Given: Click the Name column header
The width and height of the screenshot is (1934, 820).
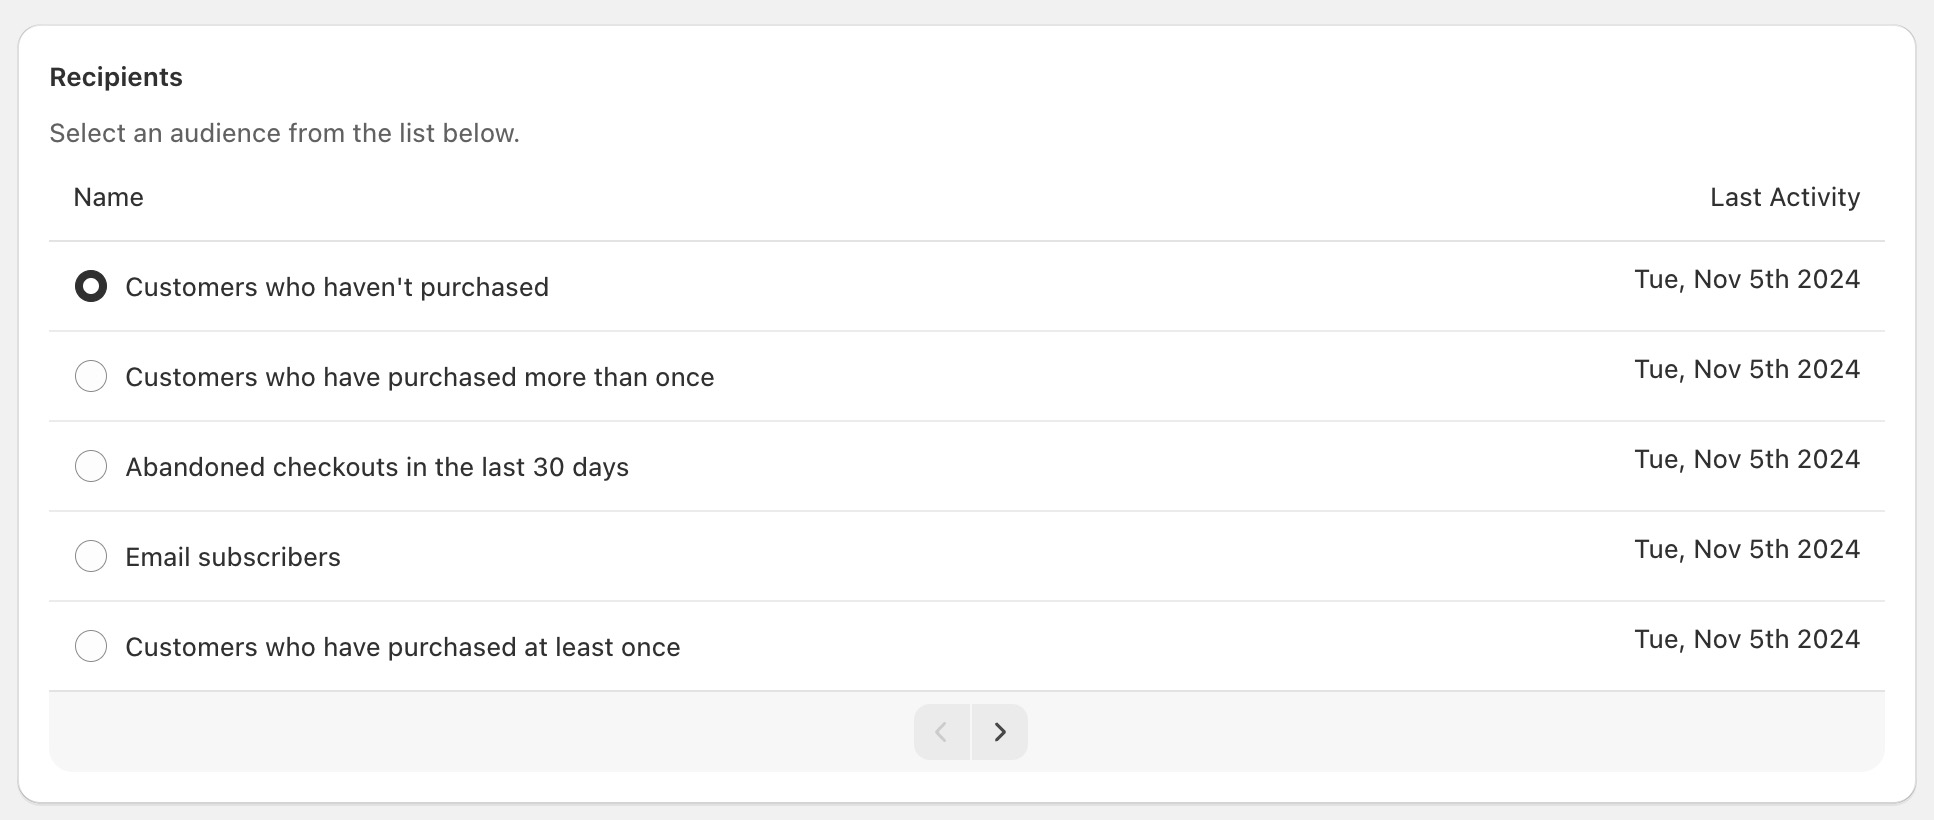Looking at the screenshot, I should [108, 198].
